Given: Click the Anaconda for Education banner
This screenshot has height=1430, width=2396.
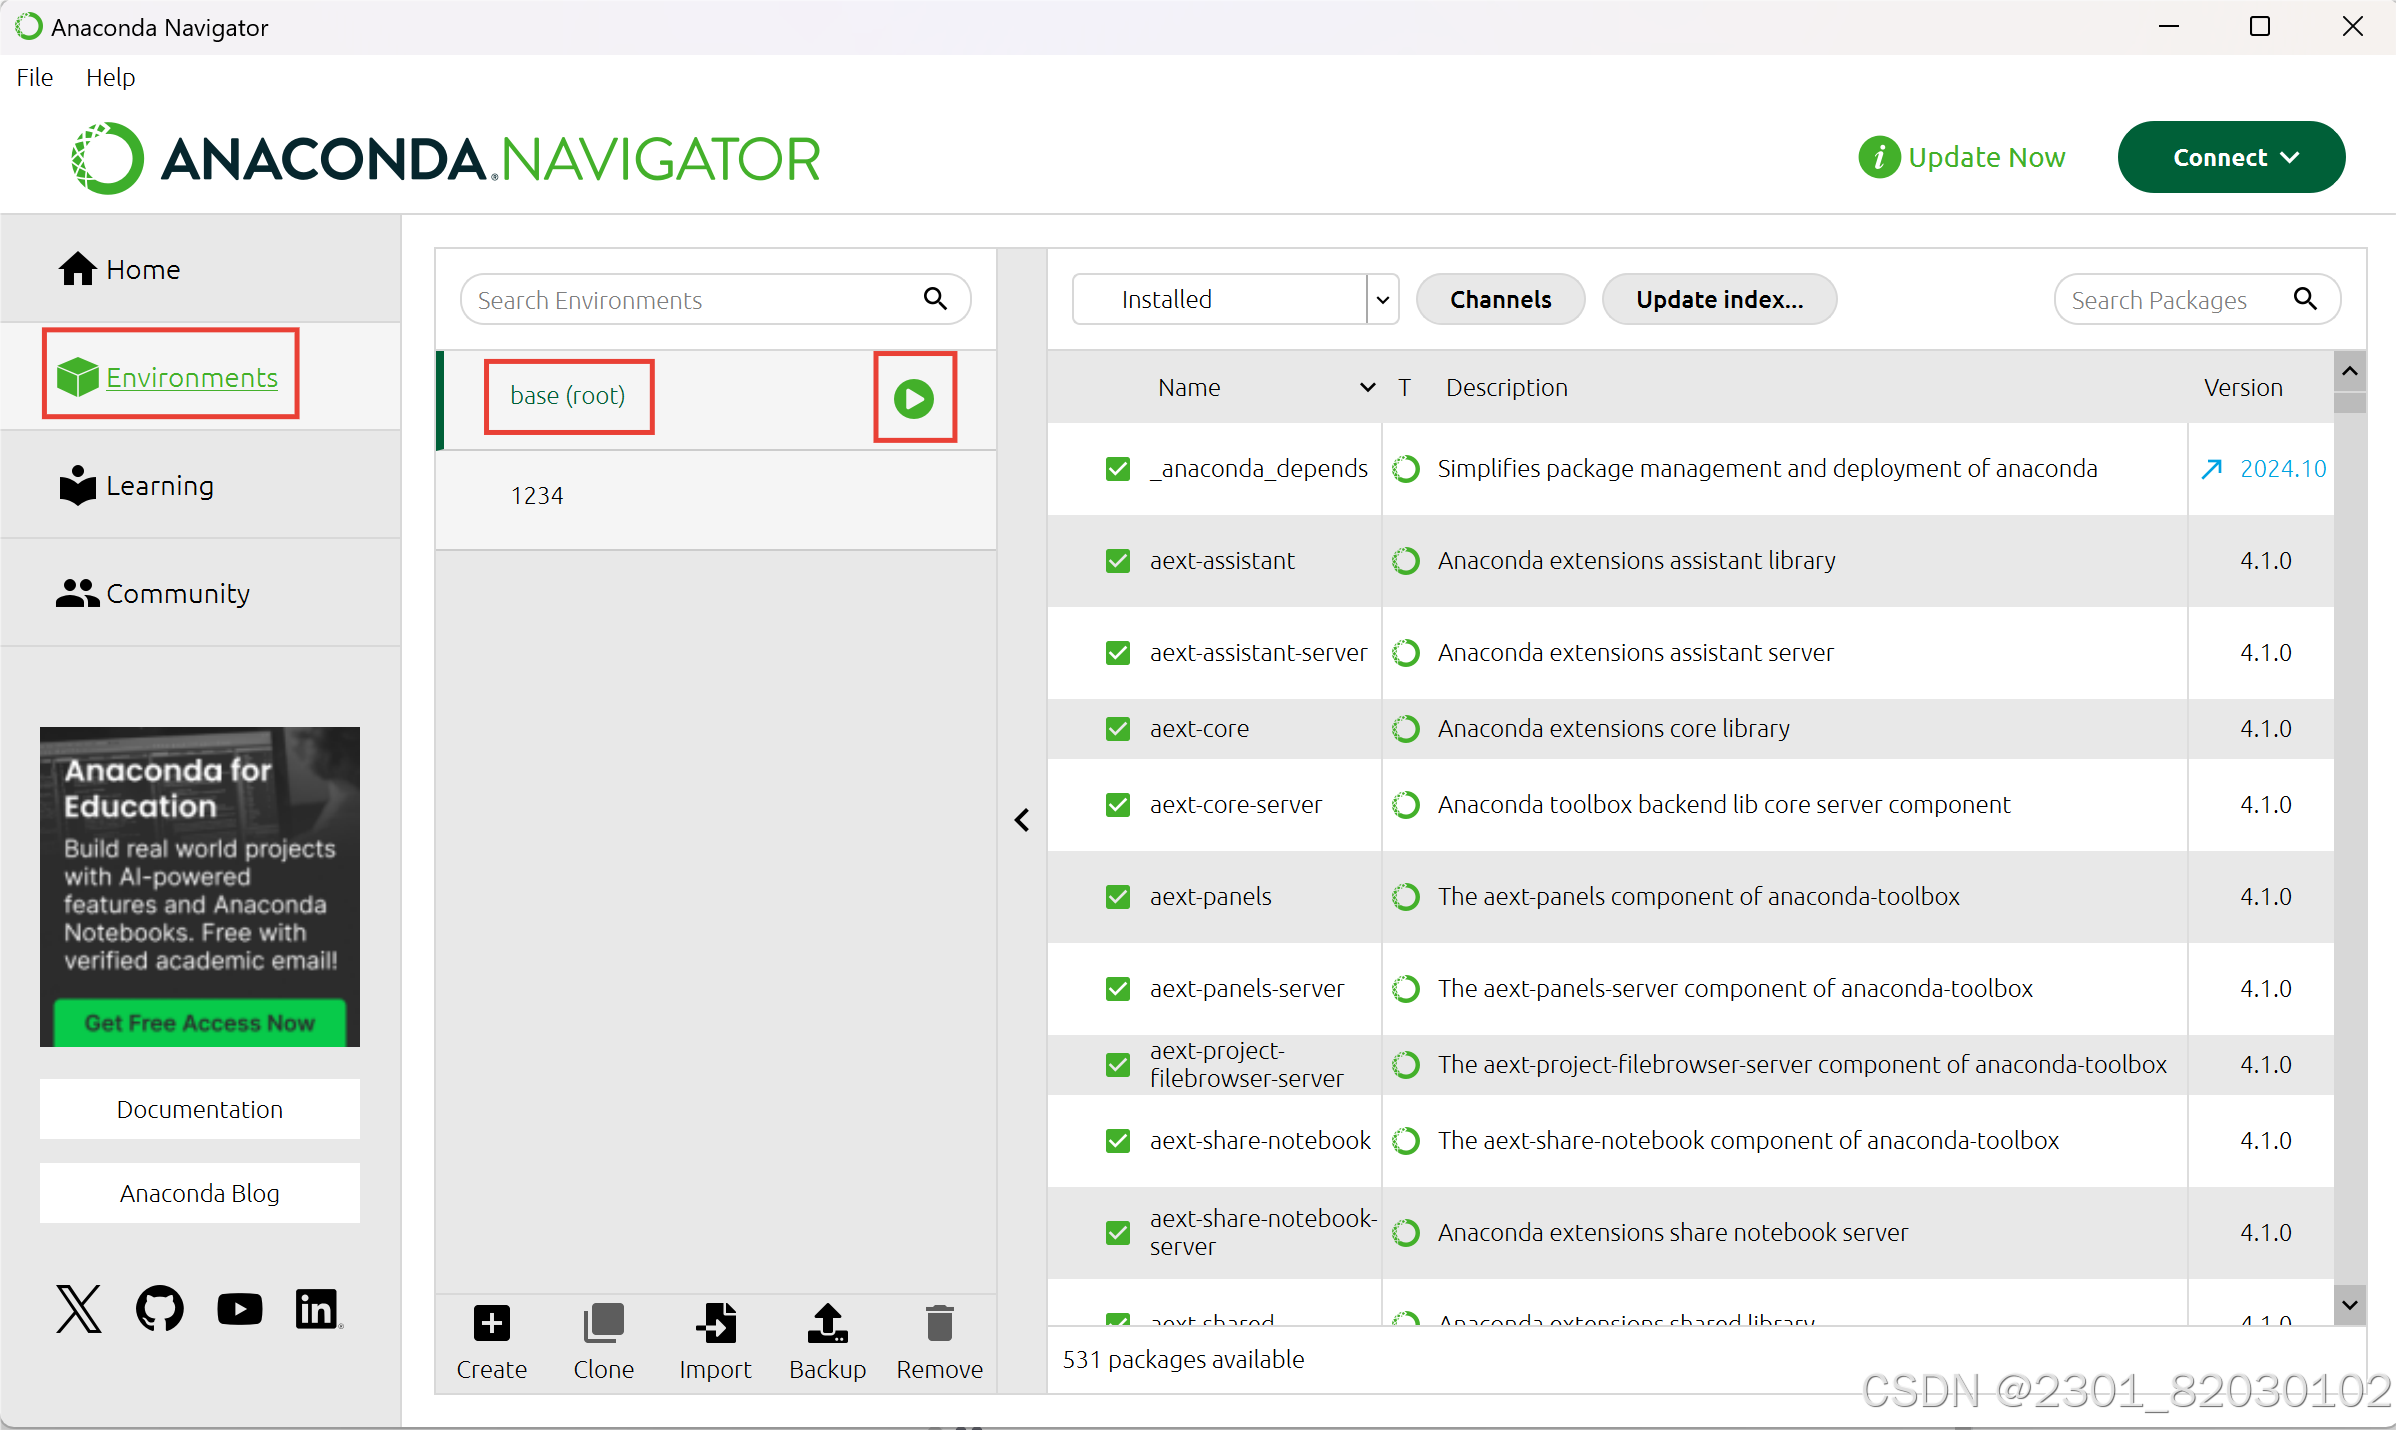Looking at the screenshot, I should [x=200, y=887].
